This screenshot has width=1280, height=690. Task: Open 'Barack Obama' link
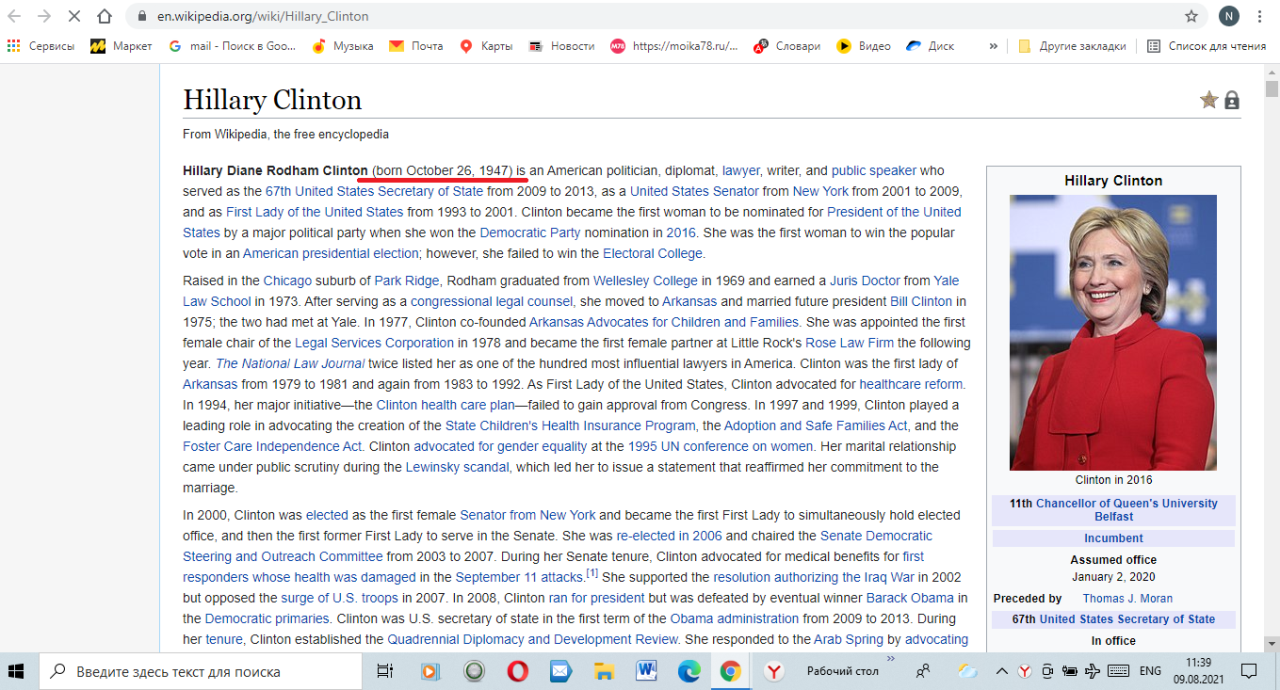(x=911, y=598)
